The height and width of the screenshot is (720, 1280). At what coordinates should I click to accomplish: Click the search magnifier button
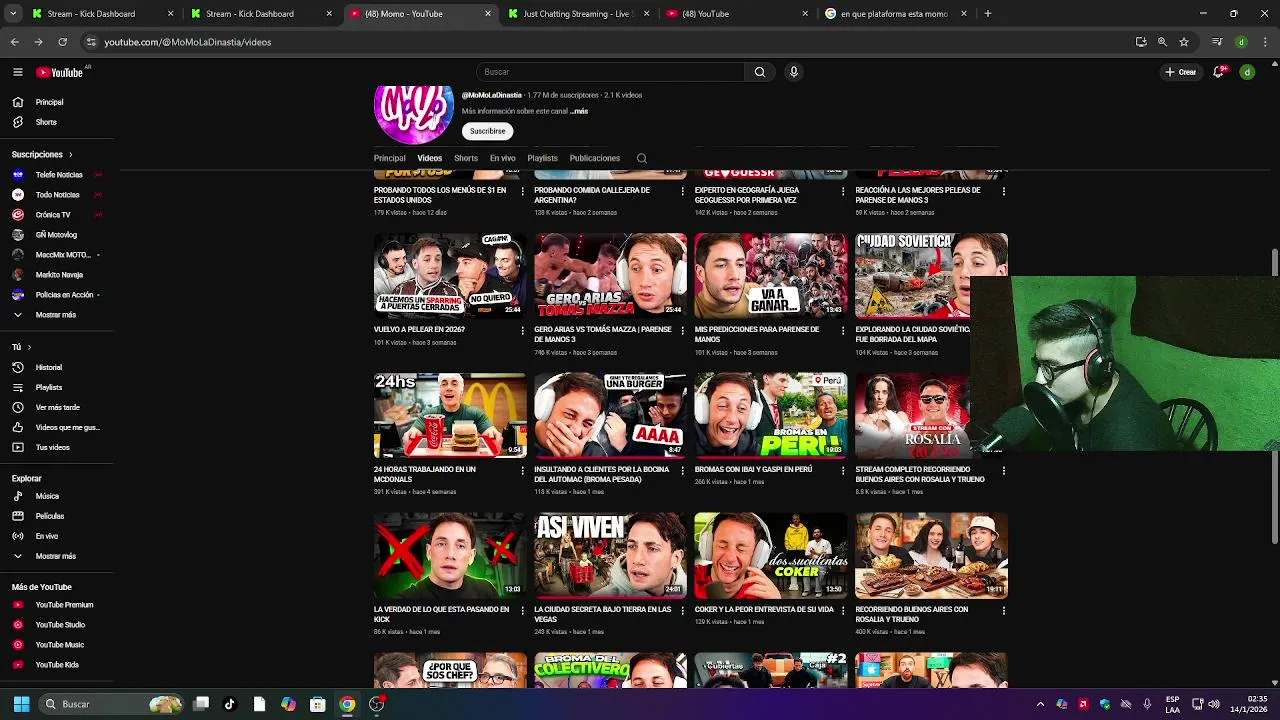tap(760, 72)
